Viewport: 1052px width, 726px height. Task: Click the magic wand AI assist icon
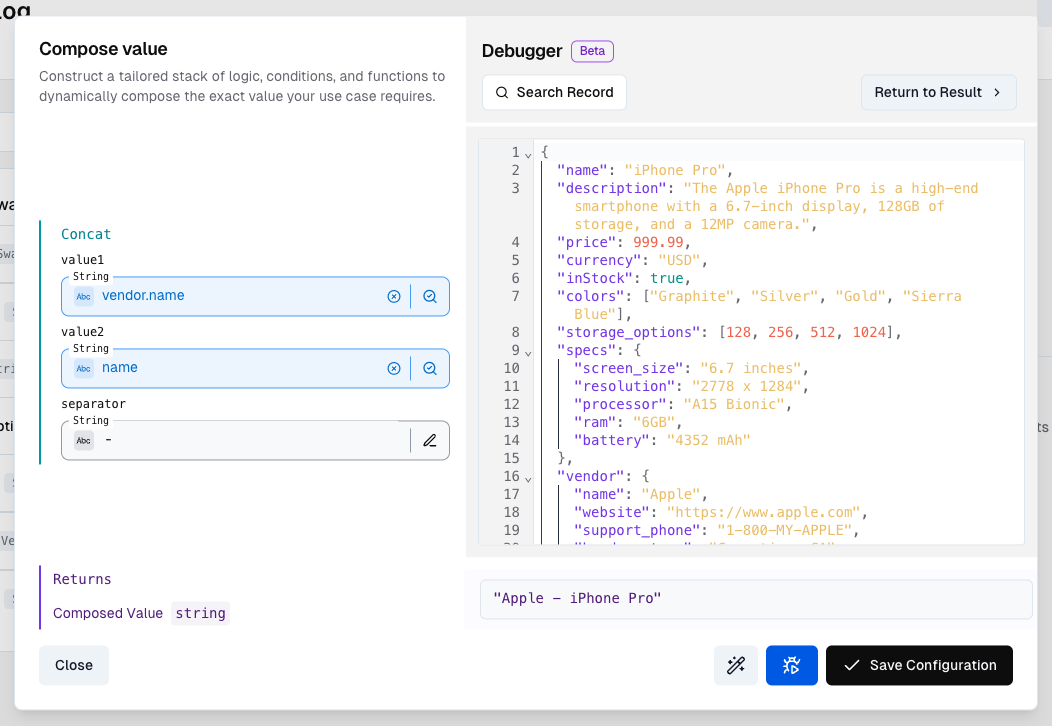pos(736,665)
